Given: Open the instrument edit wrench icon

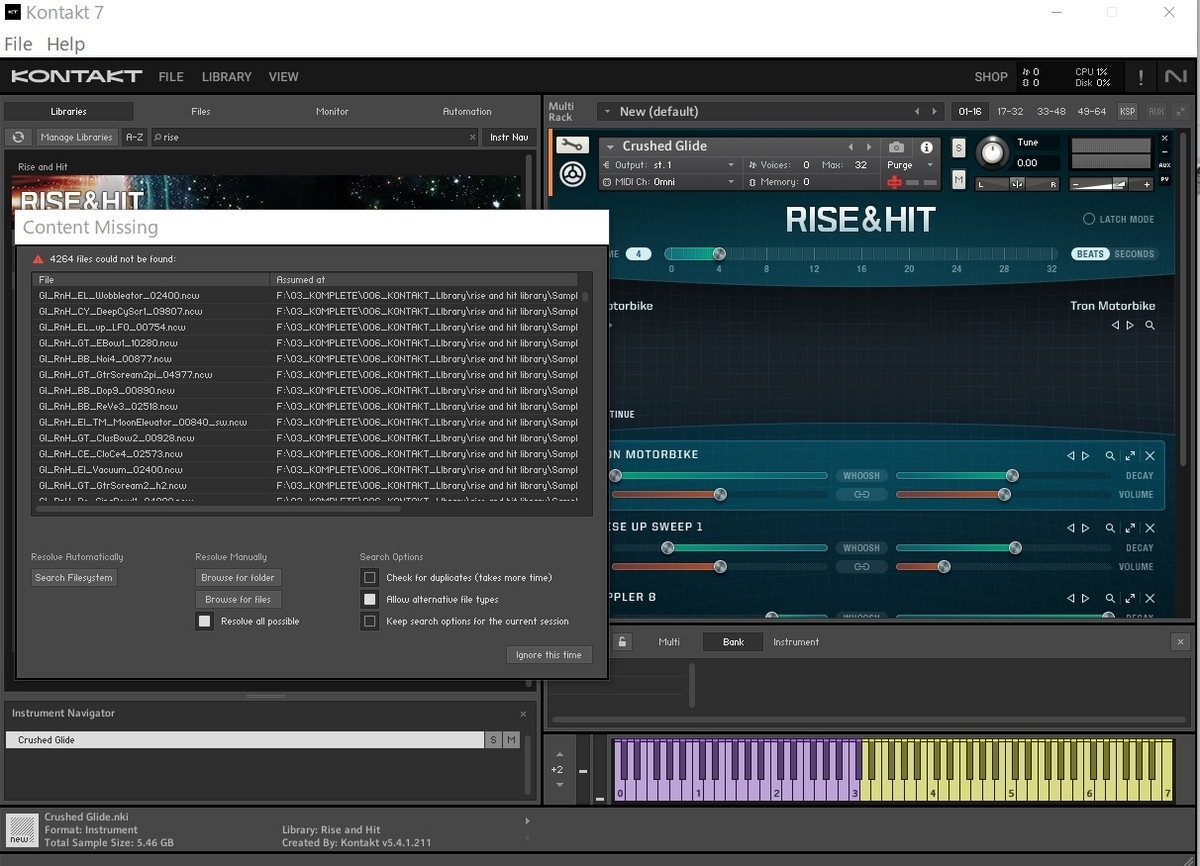Looking at the screenshot, I should pyautogui.click(x=571, y=145).
